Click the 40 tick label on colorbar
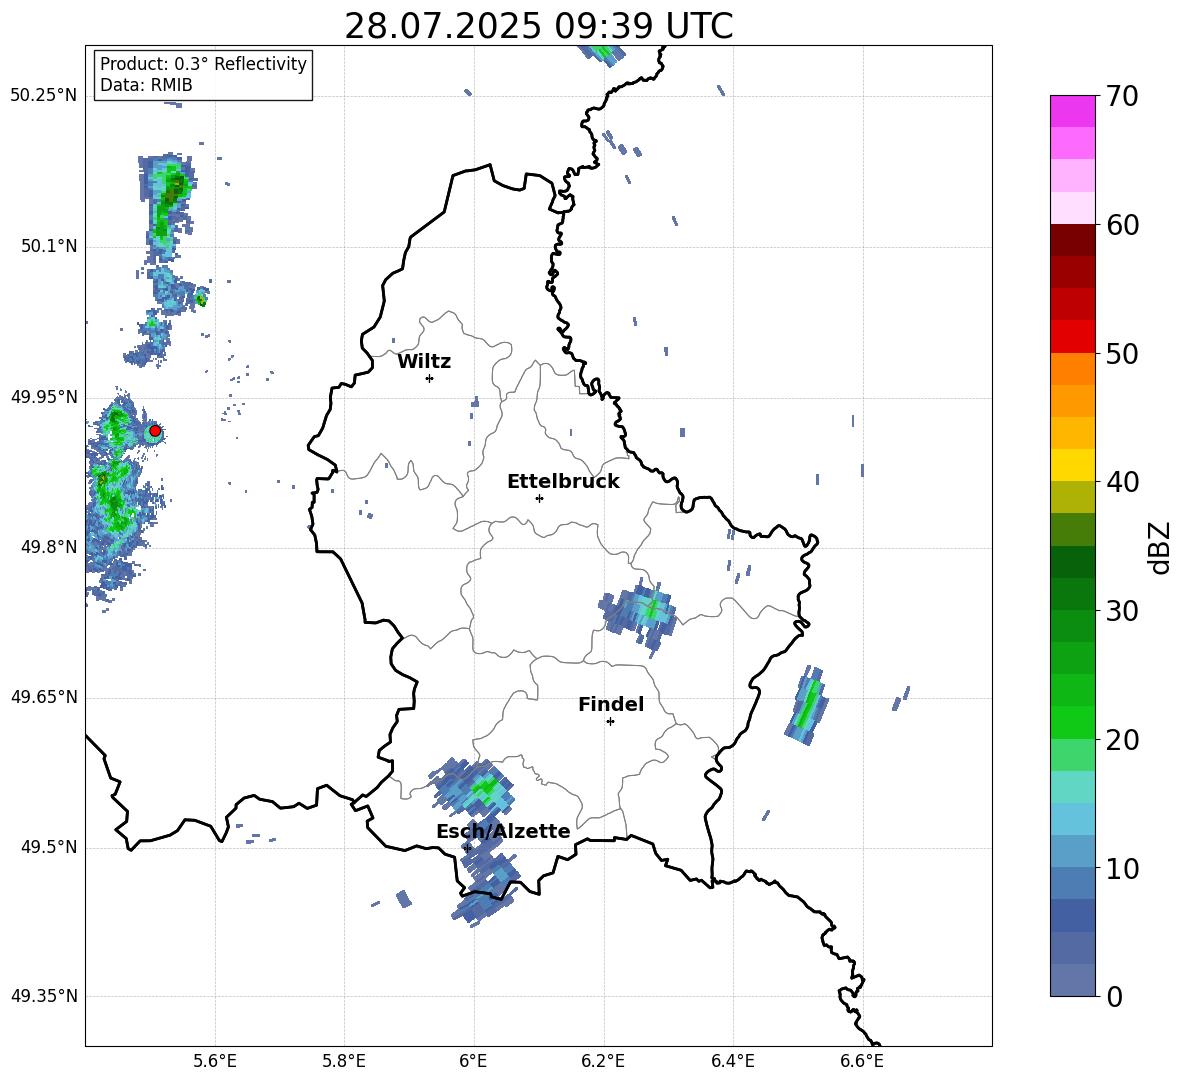Image resolution: width=1184 pixels, height=1081 pixels. [1122, 482]
